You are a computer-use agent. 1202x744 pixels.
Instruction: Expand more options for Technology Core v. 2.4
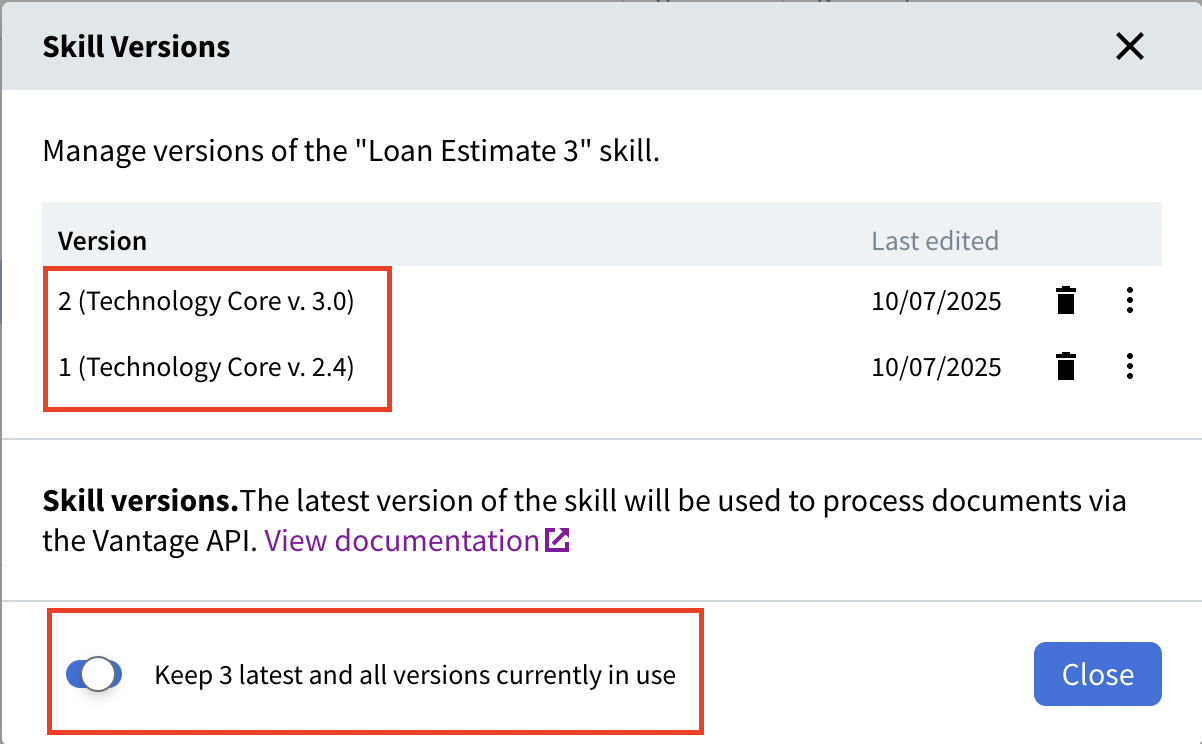click(x=1129, y=366)
